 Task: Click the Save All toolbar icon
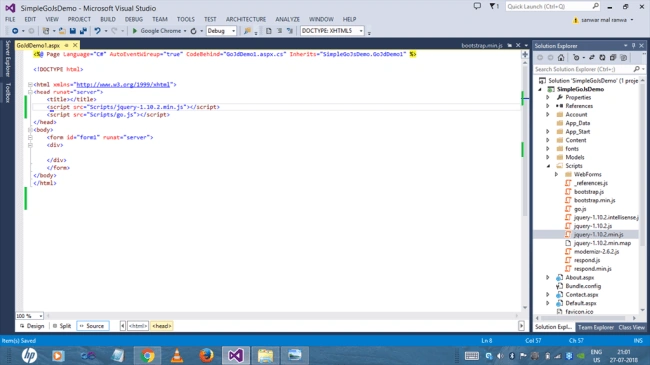tap(83, 31)
